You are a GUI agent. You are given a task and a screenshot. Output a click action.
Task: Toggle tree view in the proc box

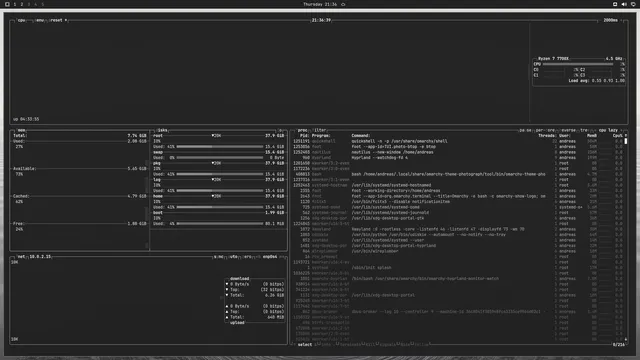[x=584, y=130]
